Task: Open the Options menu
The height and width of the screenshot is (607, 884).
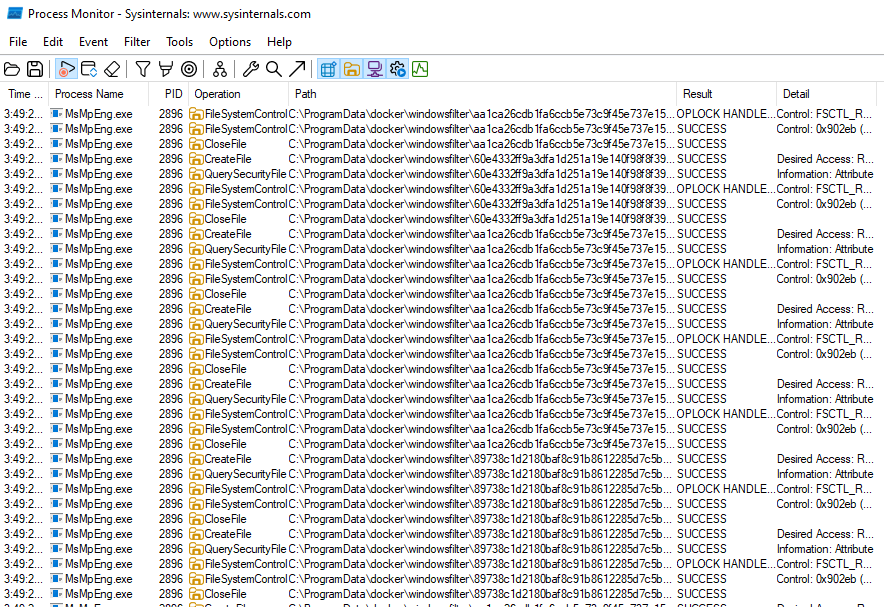Action: (x=230, y=42)
